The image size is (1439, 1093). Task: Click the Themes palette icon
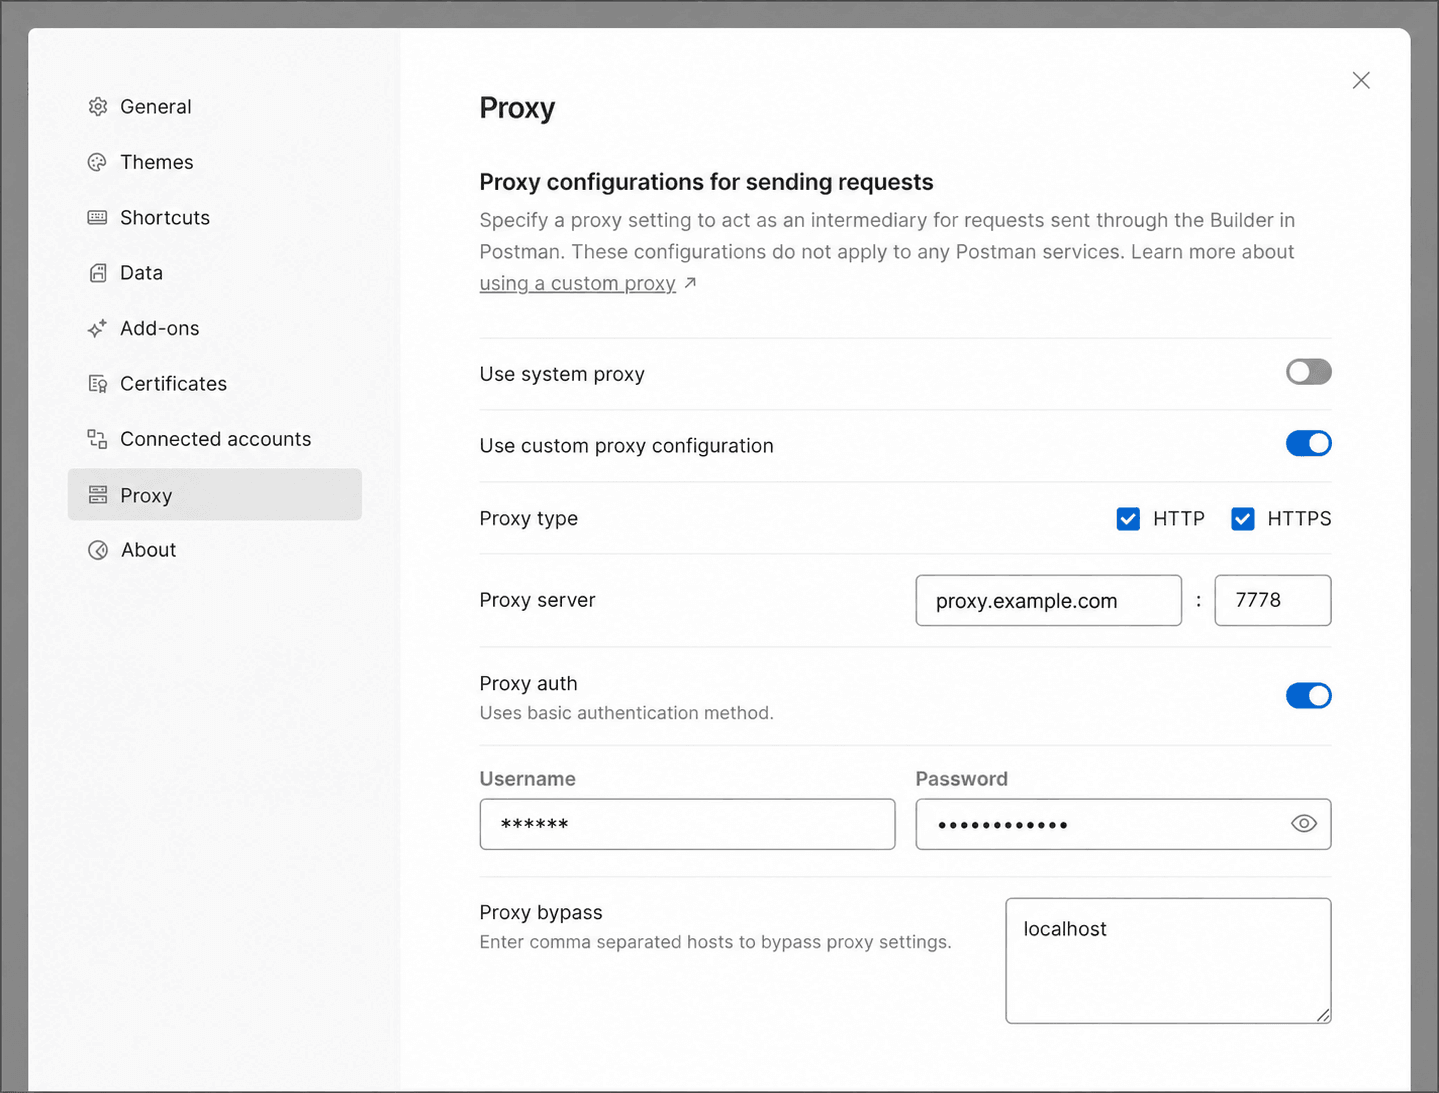(x=97, y=162)
